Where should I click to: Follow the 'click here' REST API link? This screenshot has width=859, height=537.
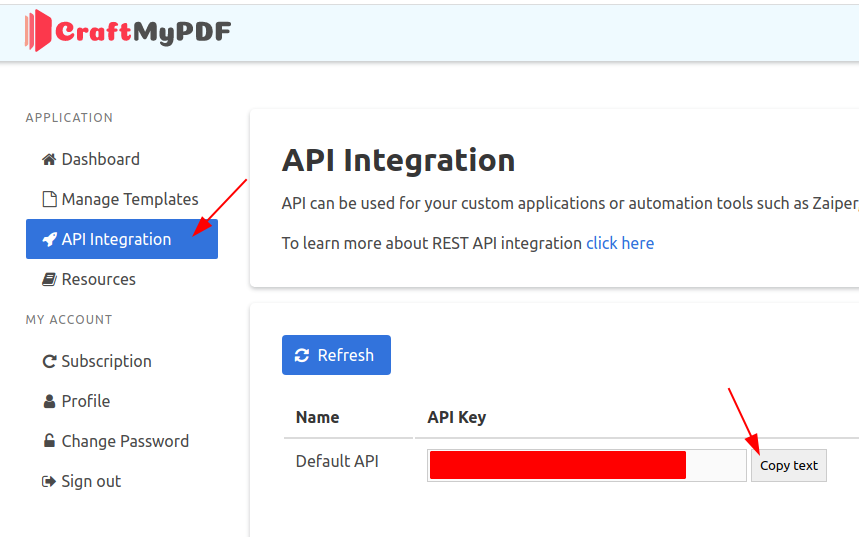620,243
